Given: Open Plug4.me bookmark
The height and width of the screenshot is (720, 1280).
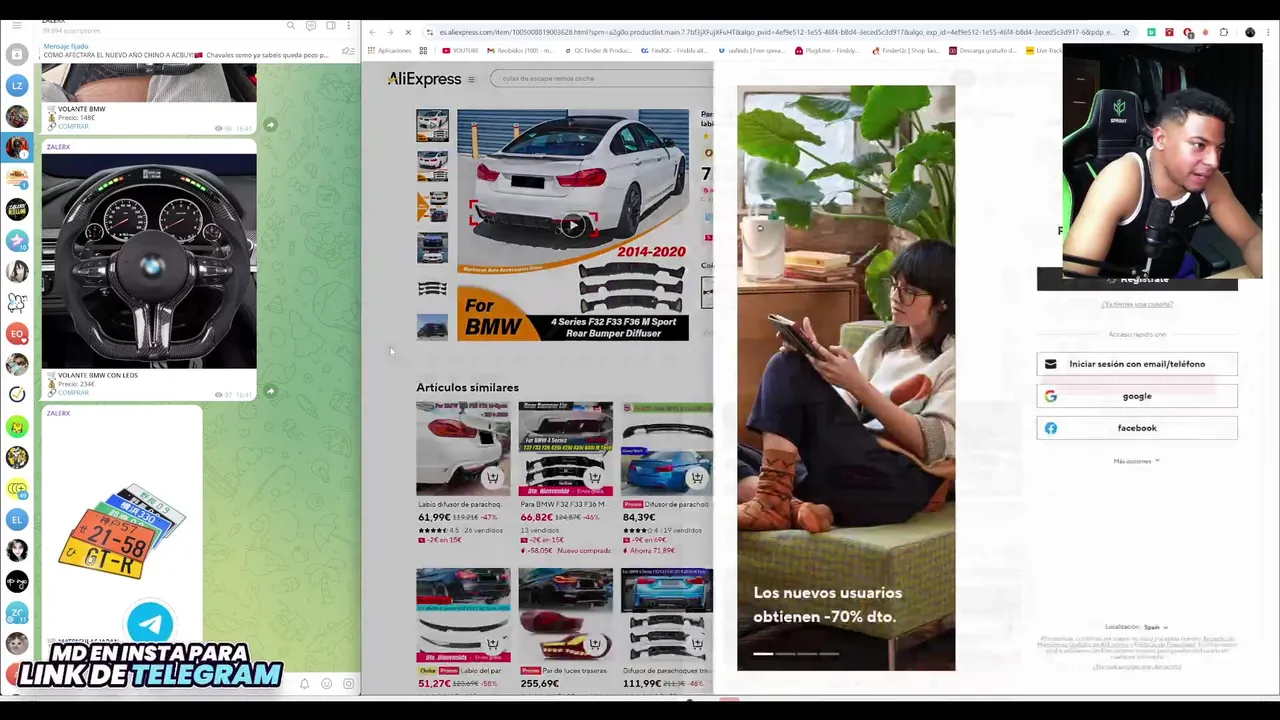Looking at the screenshot, I should (826, 50).
